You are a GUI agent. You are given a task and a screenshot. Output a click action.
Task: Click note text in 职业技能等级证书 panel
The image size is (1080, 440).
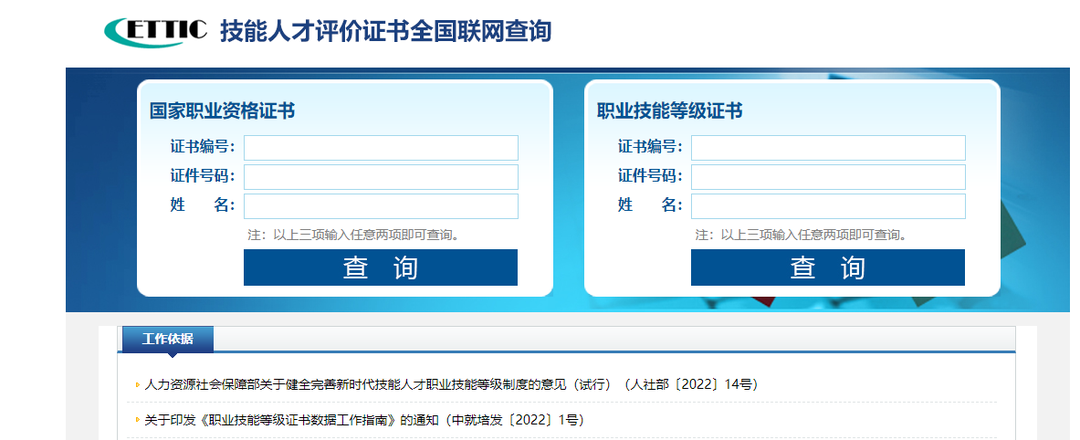click(802, 235)
